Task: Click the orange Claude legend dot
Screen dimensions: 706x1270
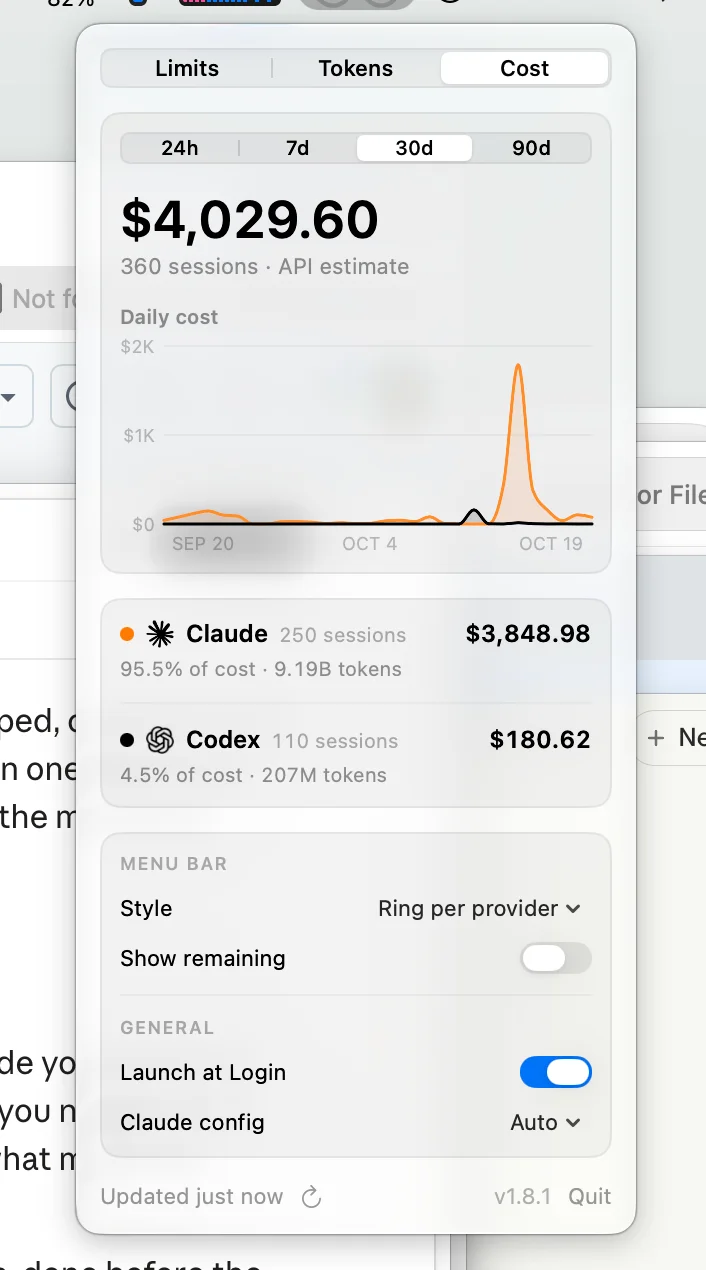Action: (127, 634)
